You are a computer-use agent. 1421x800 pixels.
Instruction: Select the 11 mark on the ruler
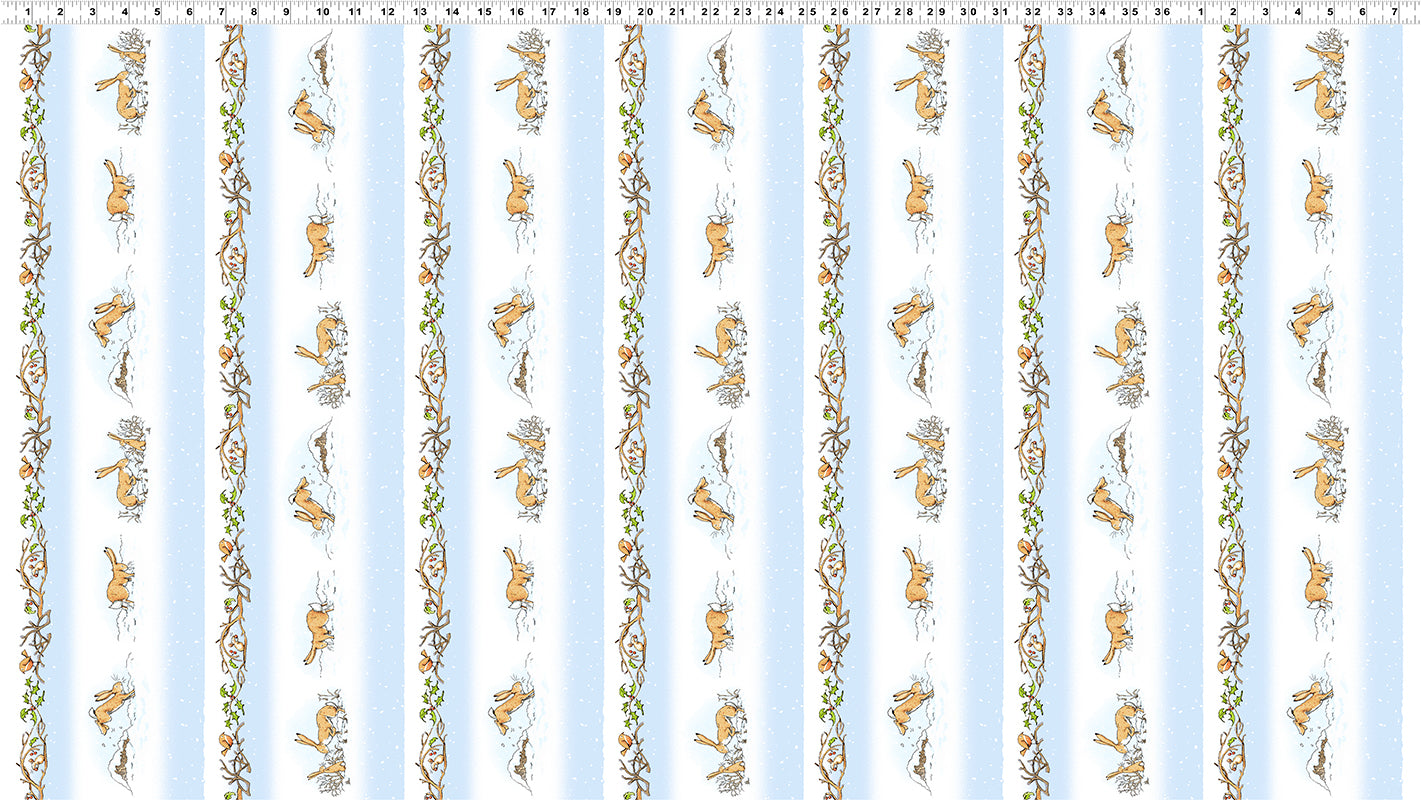[354, 12]
